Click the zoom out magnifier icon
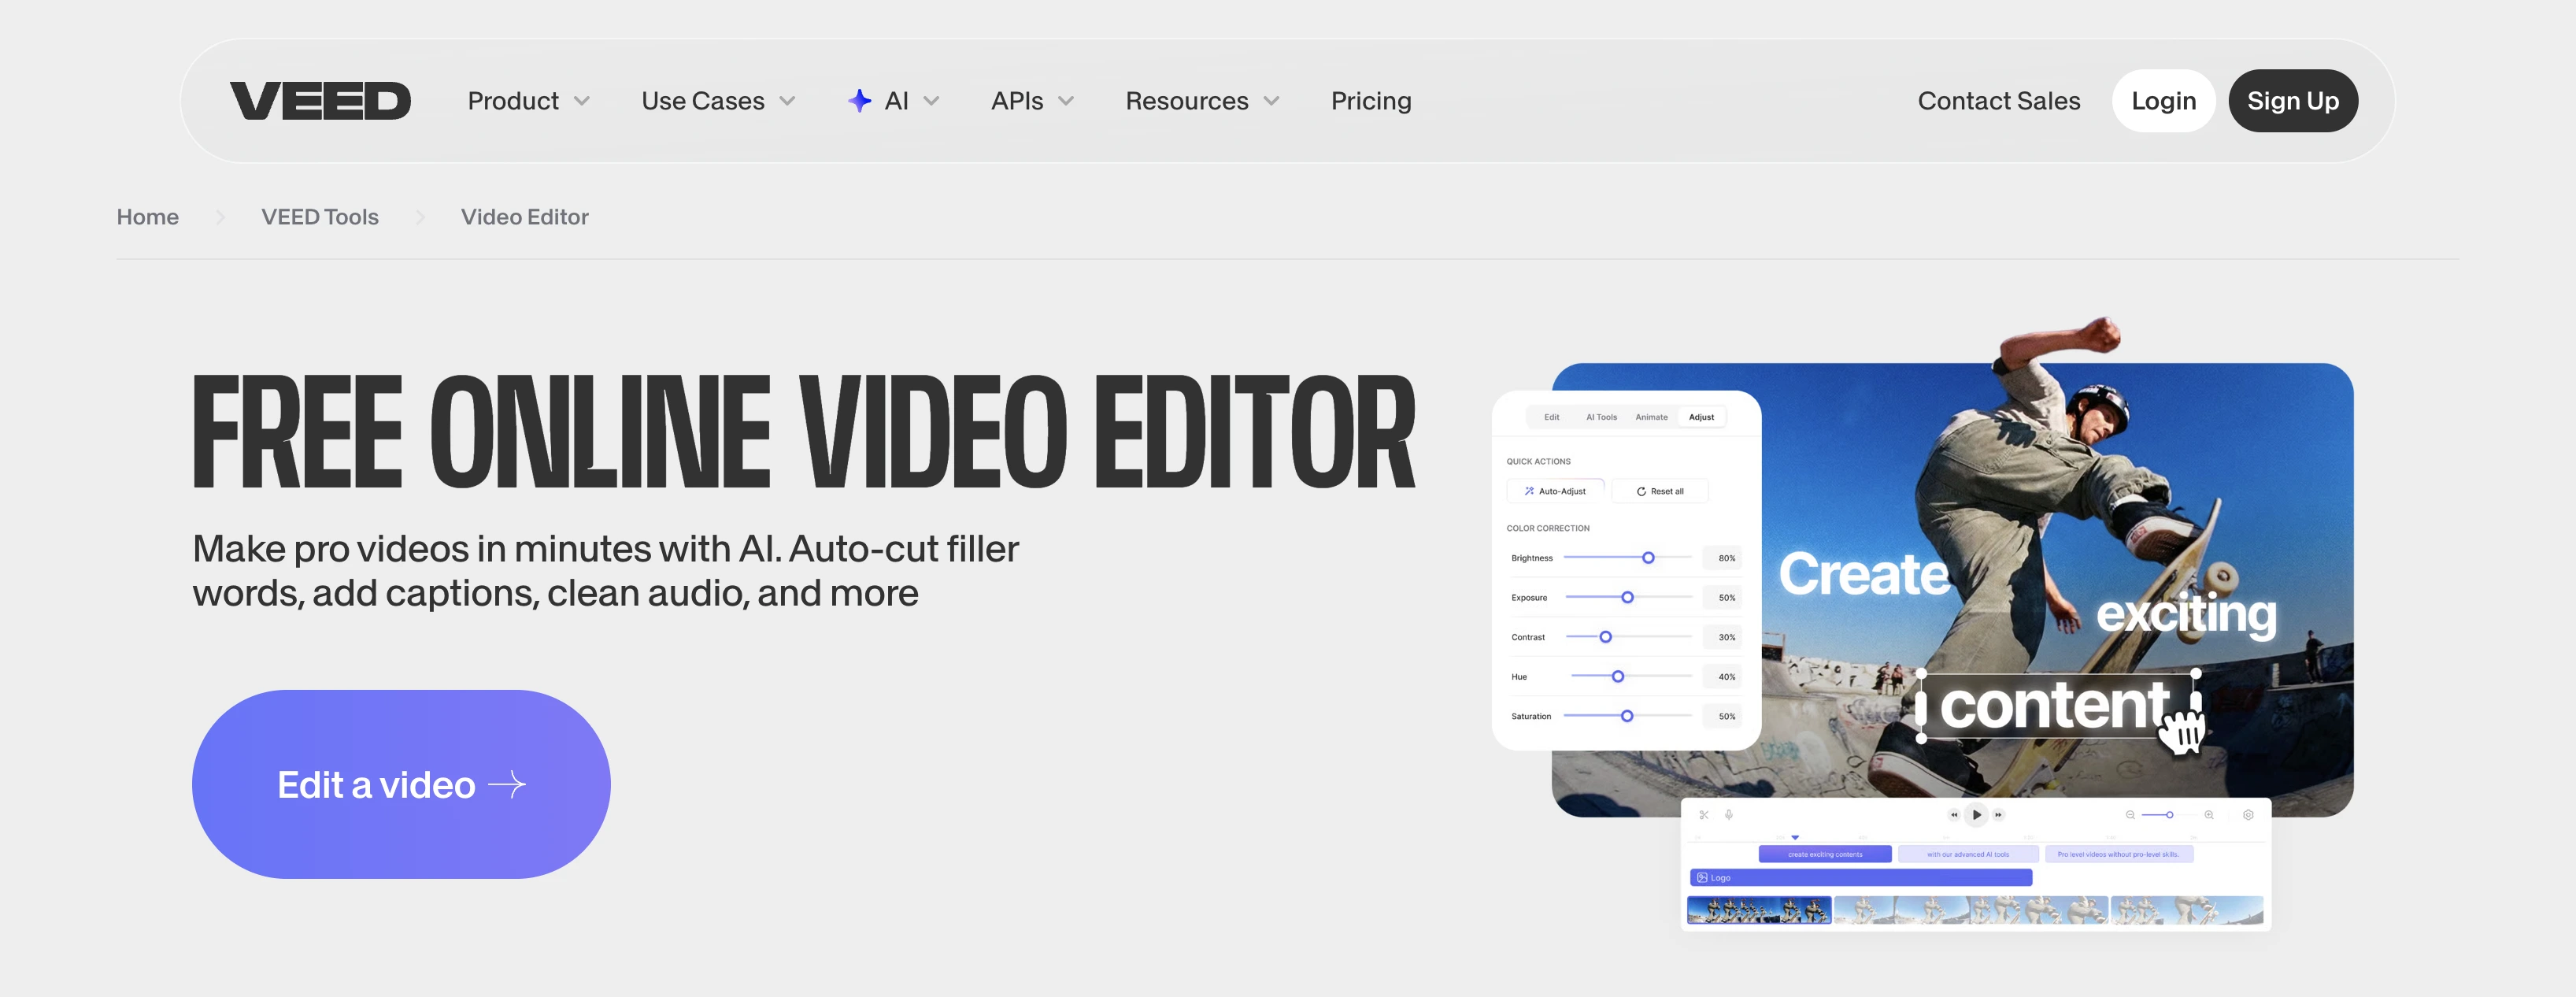2576x997 pixels. point(2130,815)
